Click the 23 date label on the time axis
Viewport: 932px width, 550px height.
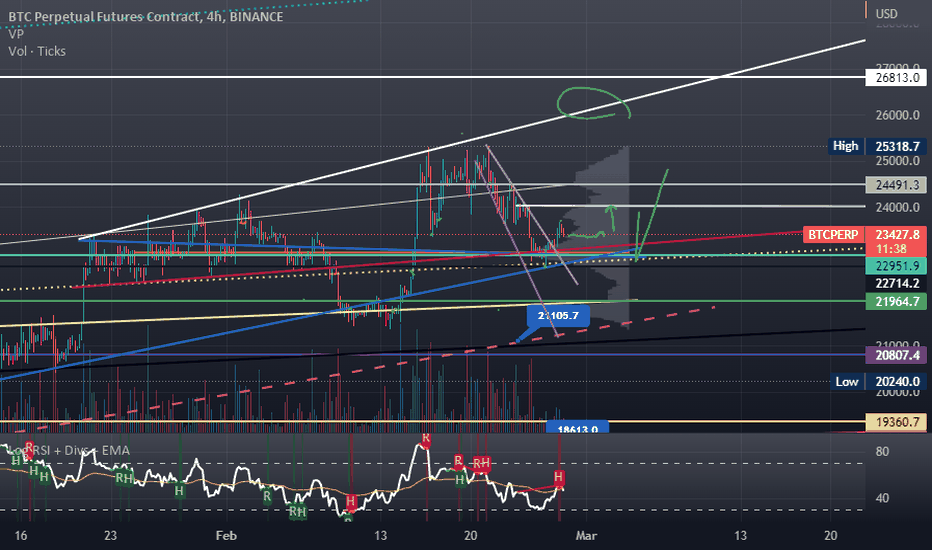pyautogui.click(x=111, y=536)
